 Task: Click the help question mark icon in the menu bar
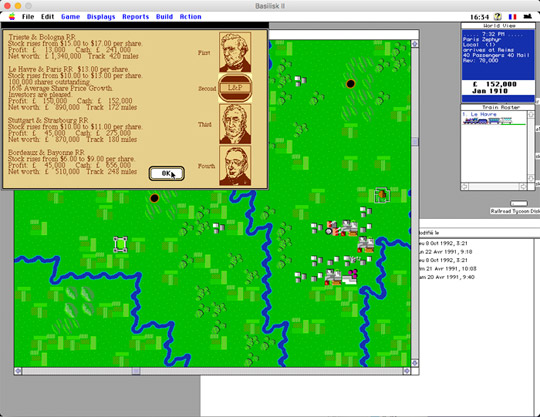tap(497, 17)
